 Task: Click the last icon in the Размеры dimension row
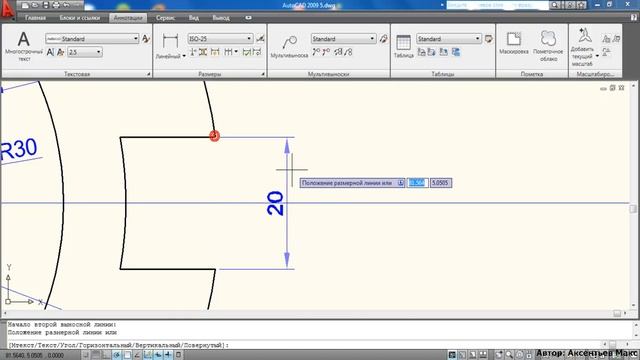(257, 52)
